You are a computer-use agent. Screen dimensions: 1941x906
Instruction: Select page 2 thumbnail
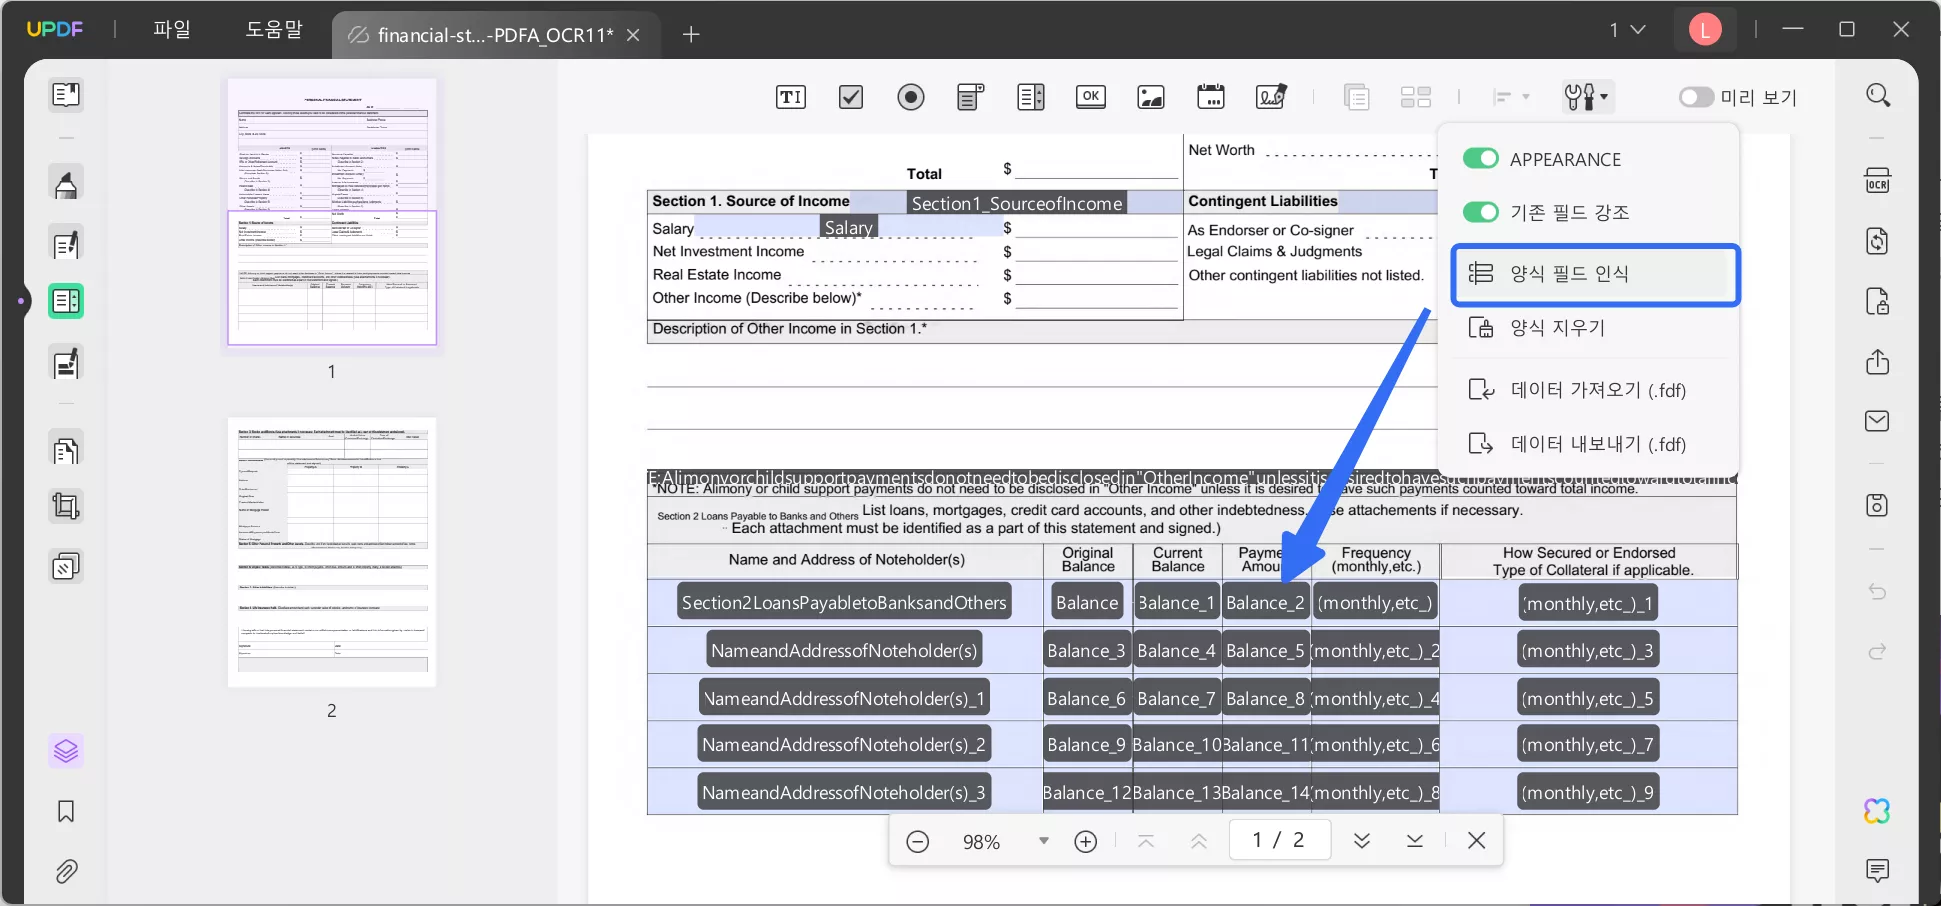(332, 552)
